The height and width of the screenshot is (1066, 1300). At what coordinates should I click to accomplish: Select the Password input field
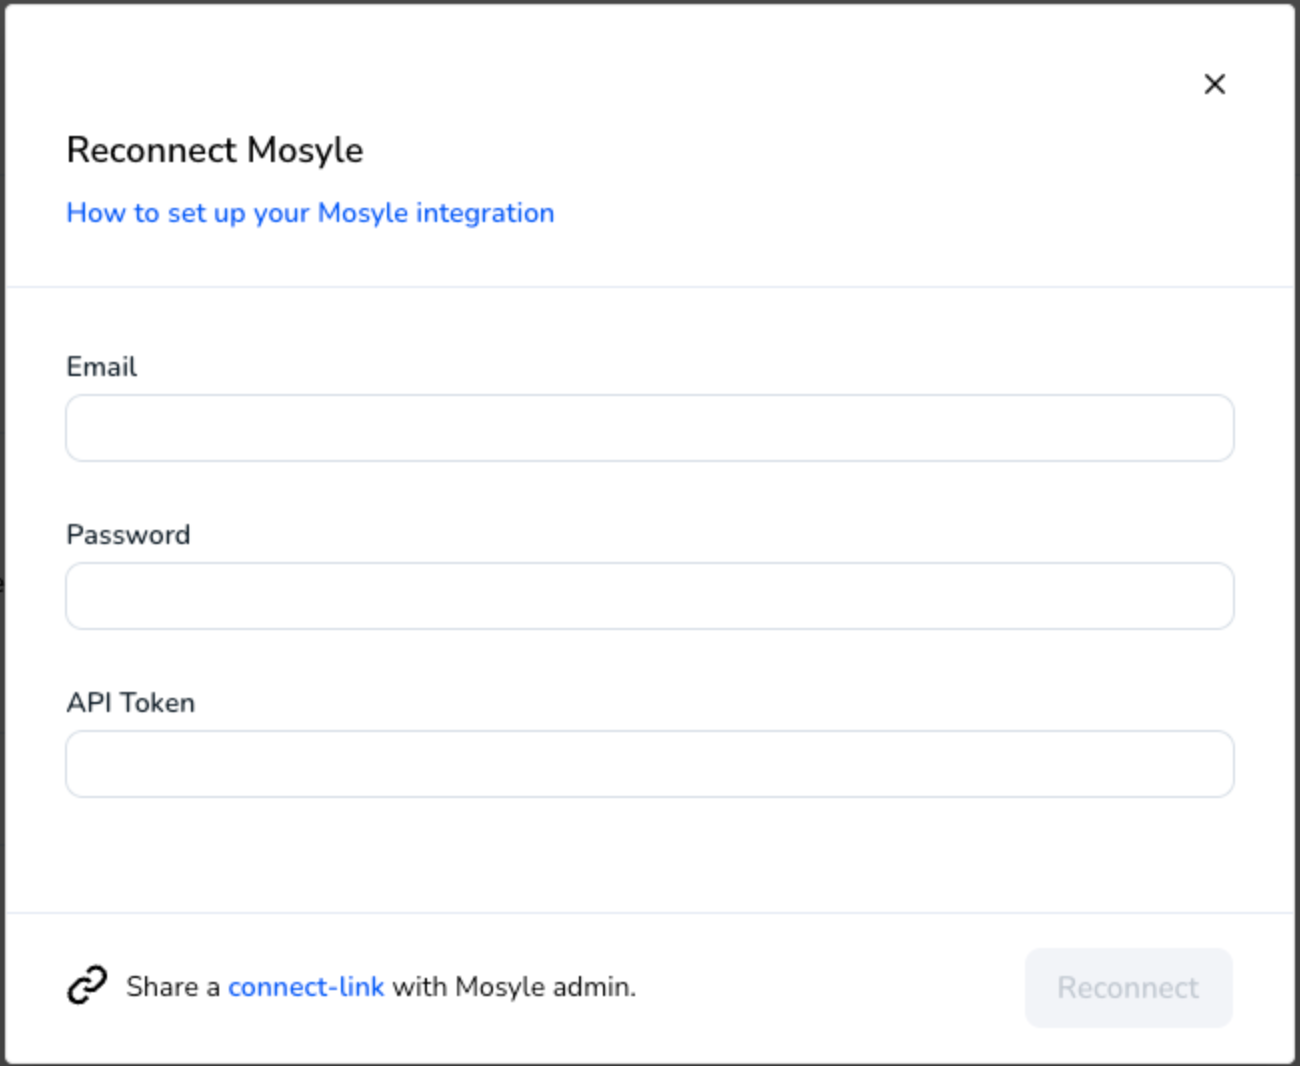click(650, 596)
